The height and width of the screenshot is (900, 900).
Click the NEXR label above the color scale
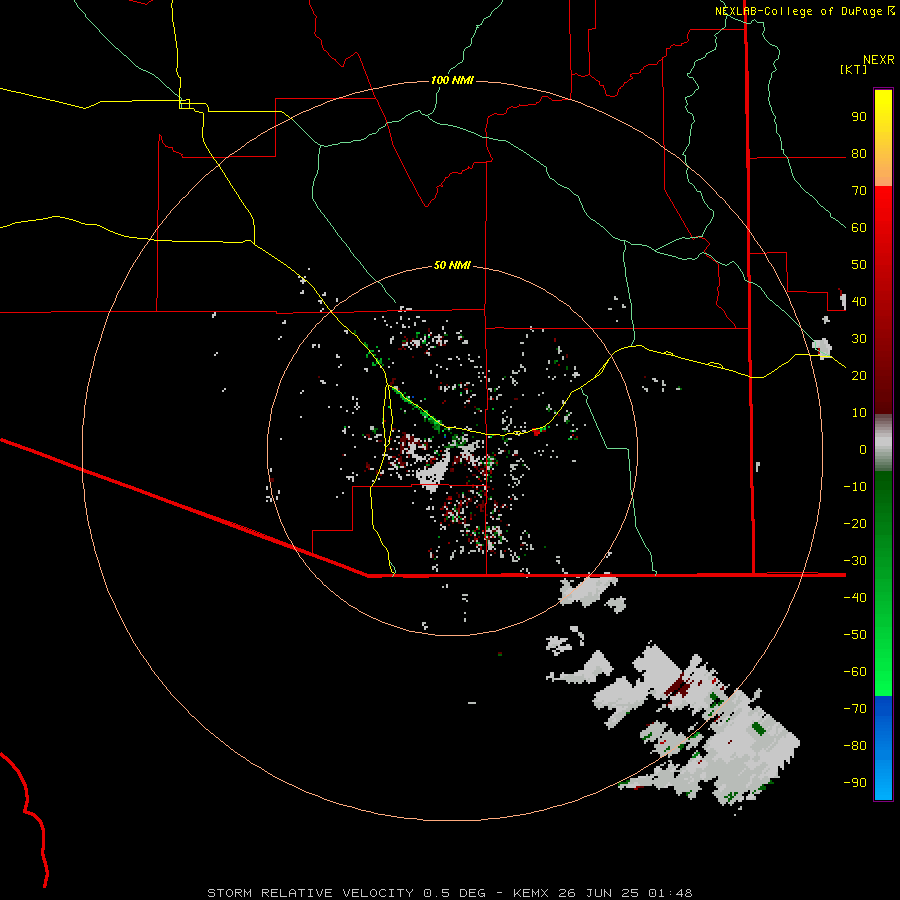[879, 60]
